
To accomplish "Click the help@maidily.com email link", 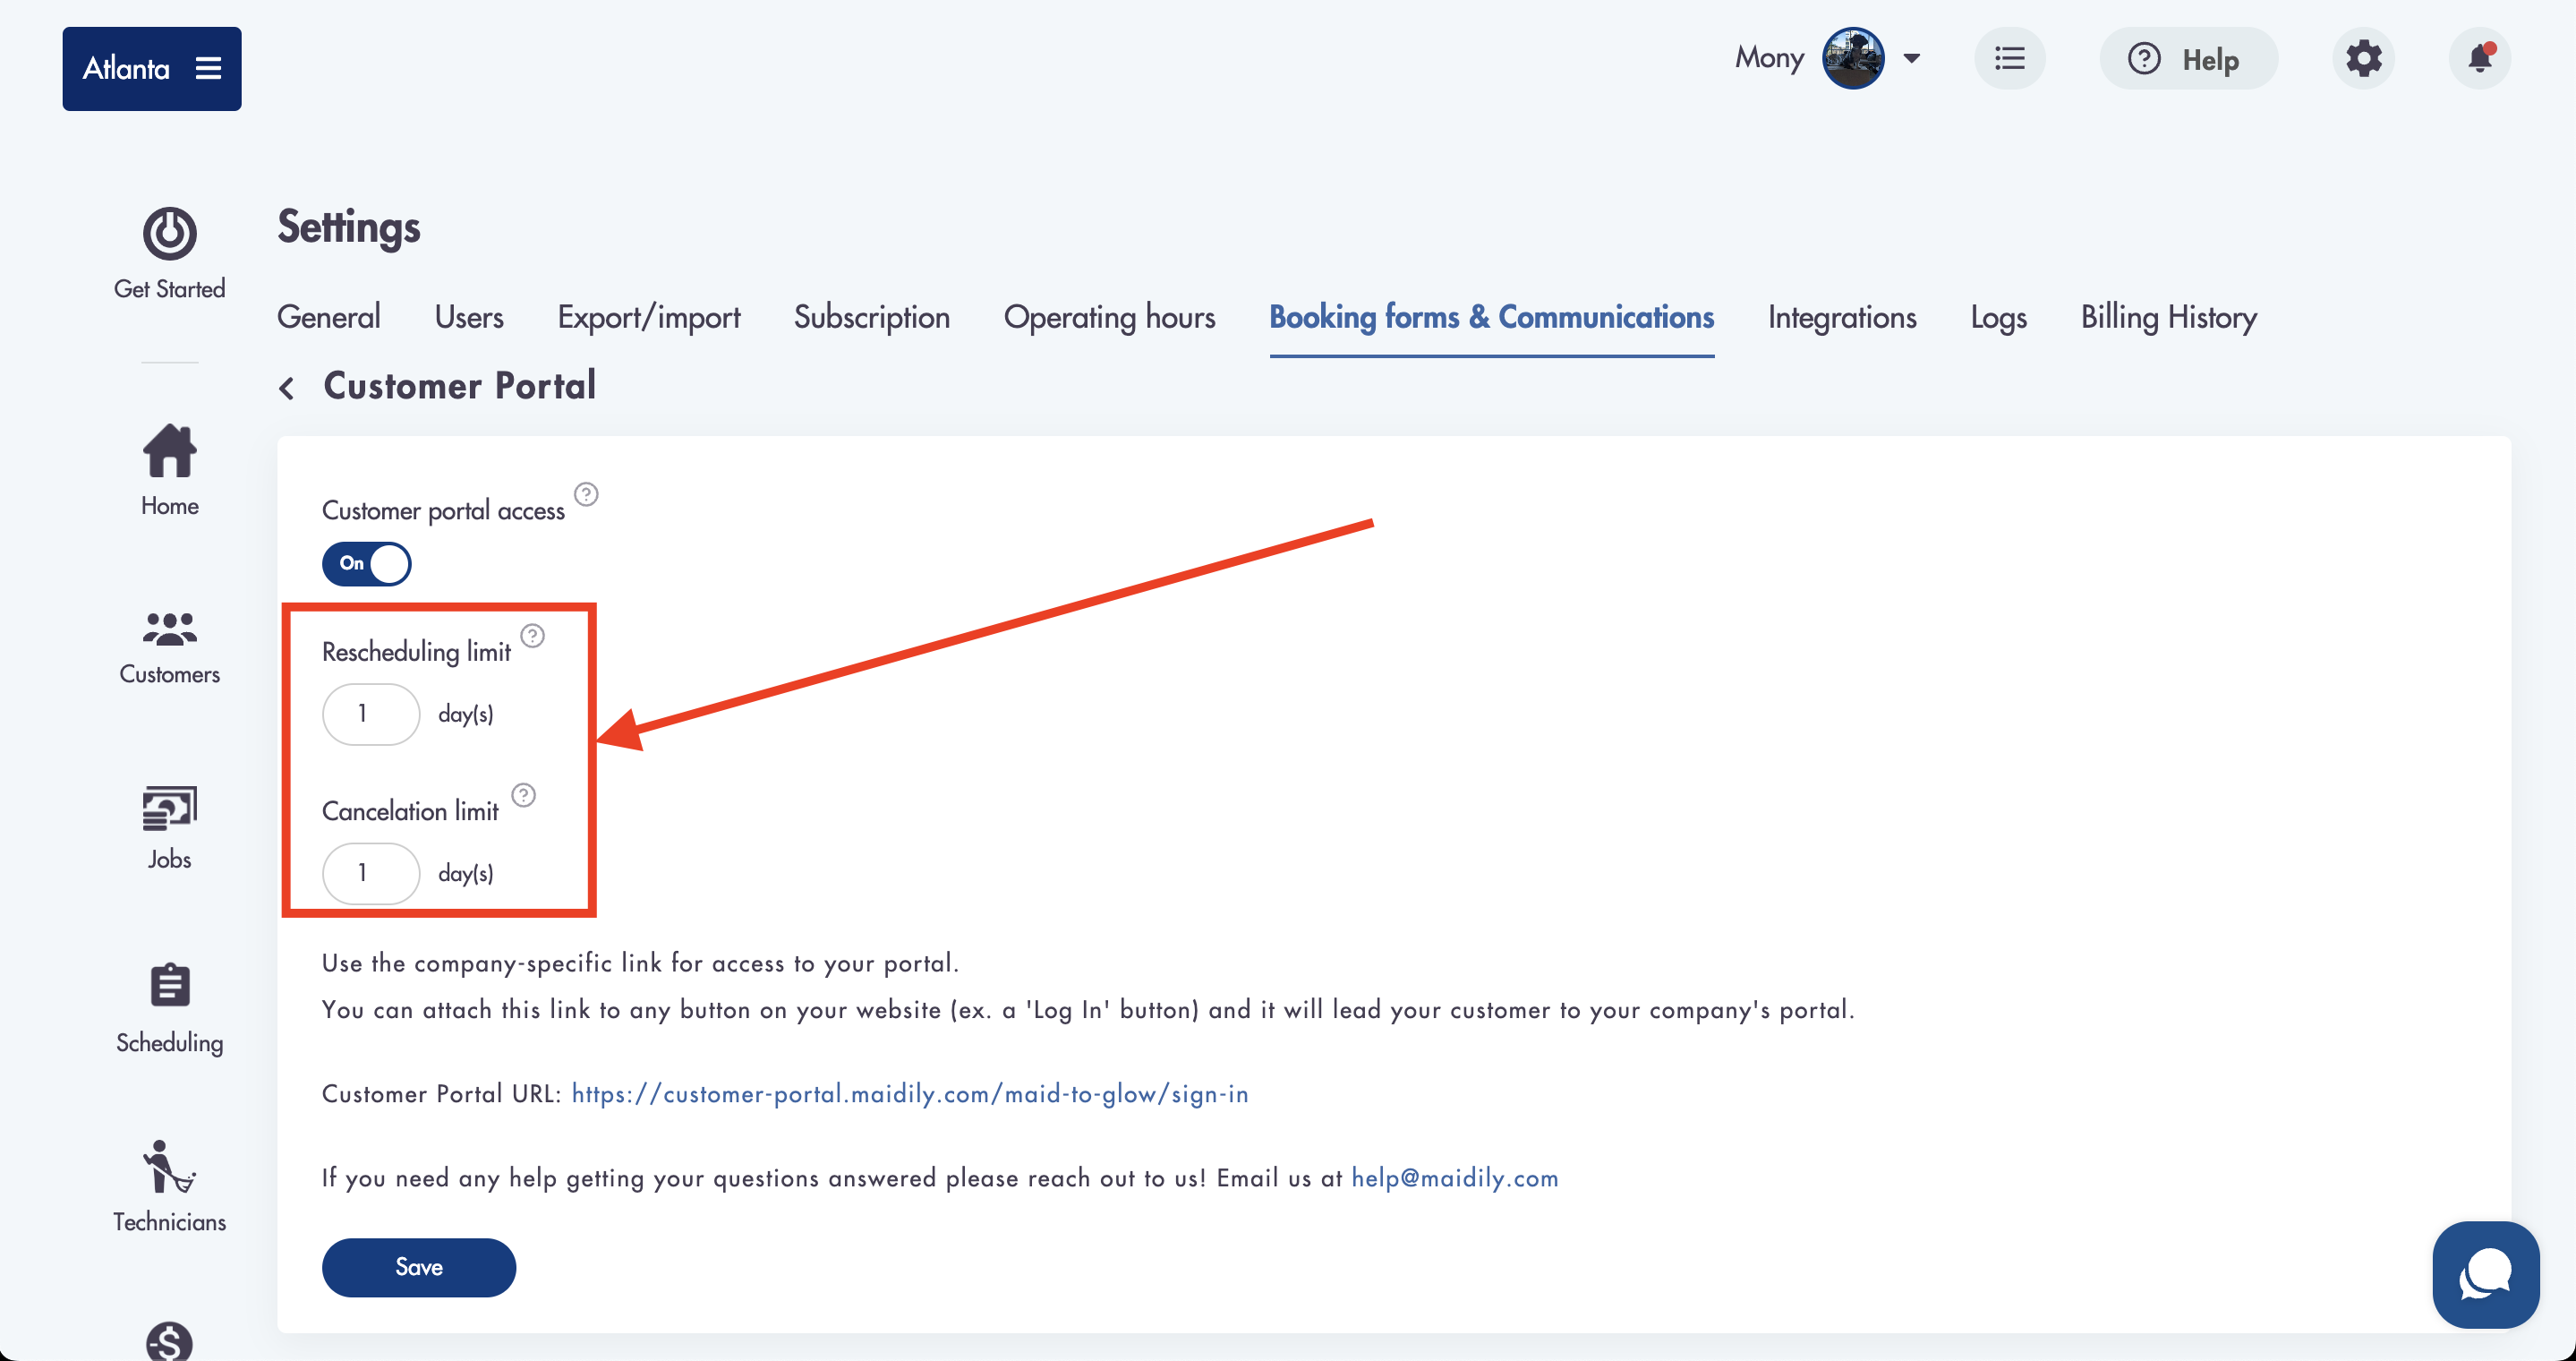I will pos(1455,1178).
